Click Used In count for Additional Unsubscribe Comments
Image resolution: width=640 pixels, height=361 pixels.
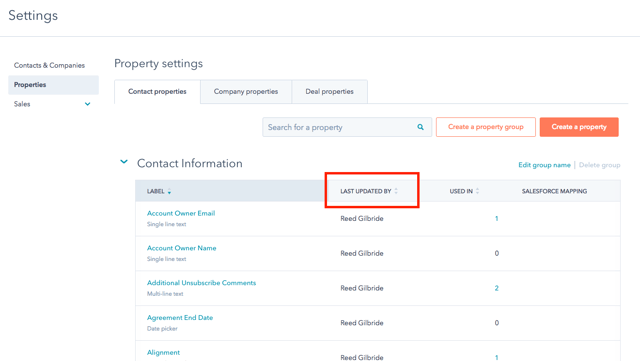[496, 288]
